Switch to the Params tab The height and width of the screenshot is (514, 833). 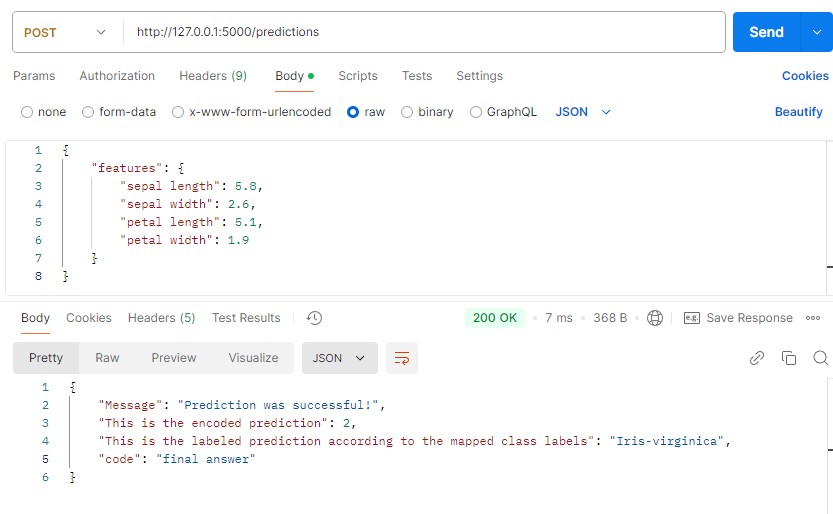coord(34,76)
